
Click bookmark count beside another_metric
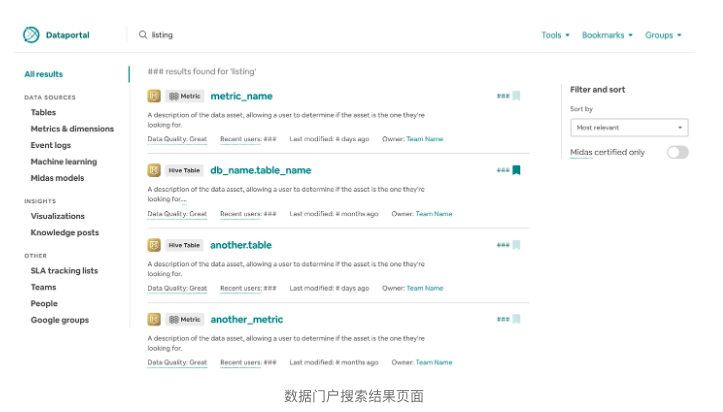point(503,319)
